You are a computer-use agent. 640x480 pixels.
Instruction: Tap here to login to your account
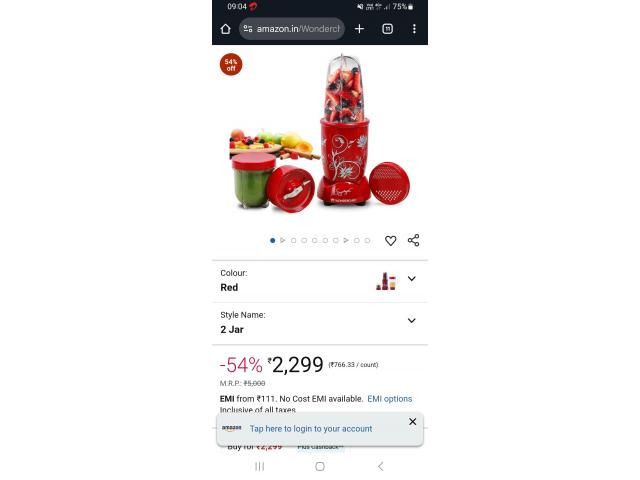click(311, 429)
